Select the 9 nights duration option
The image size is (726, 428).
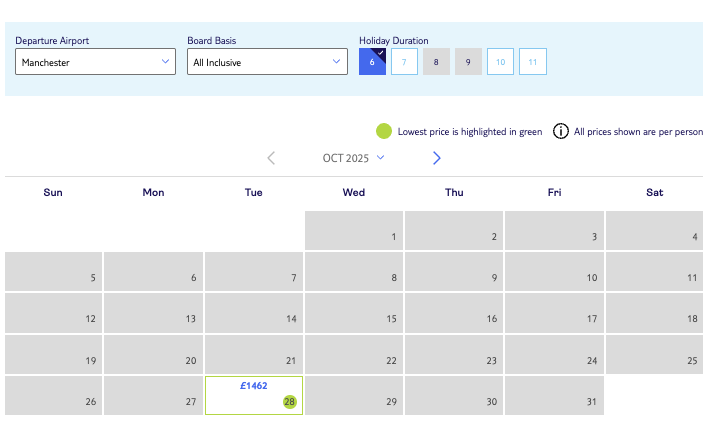[x=468, y=62]
